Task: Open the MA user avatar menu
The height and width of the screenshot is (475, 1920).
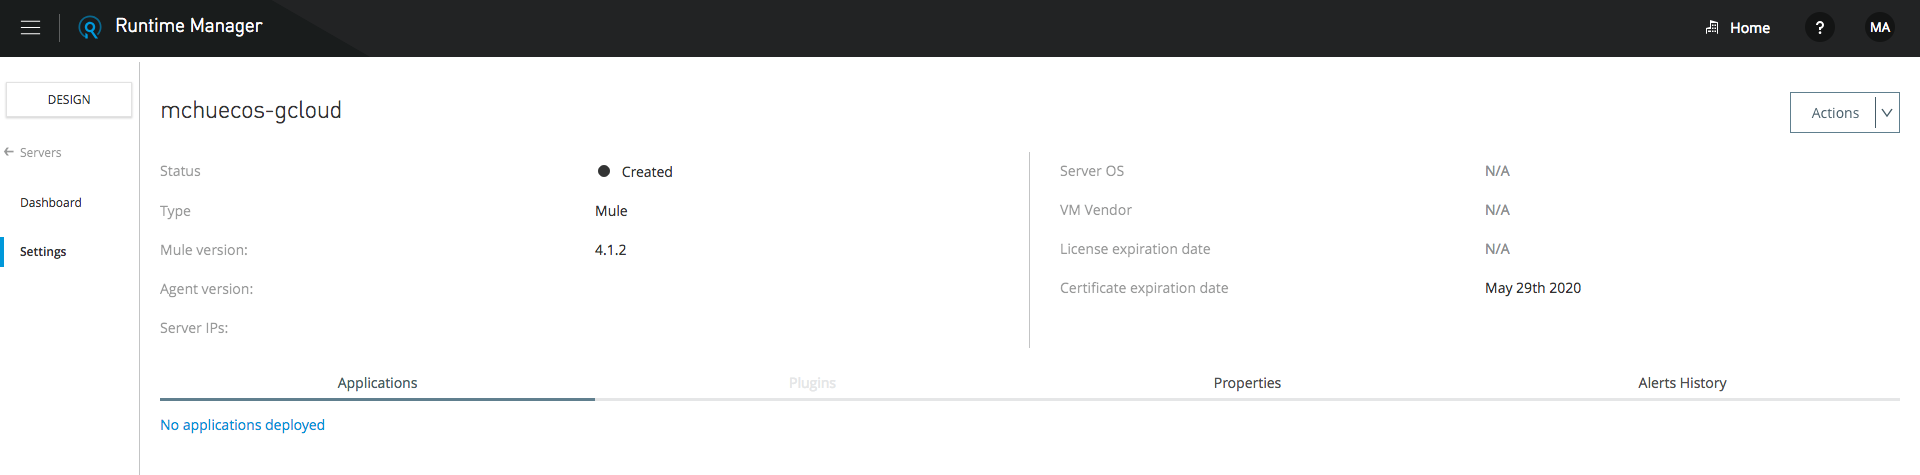Action: click(x=1880, y=28)
